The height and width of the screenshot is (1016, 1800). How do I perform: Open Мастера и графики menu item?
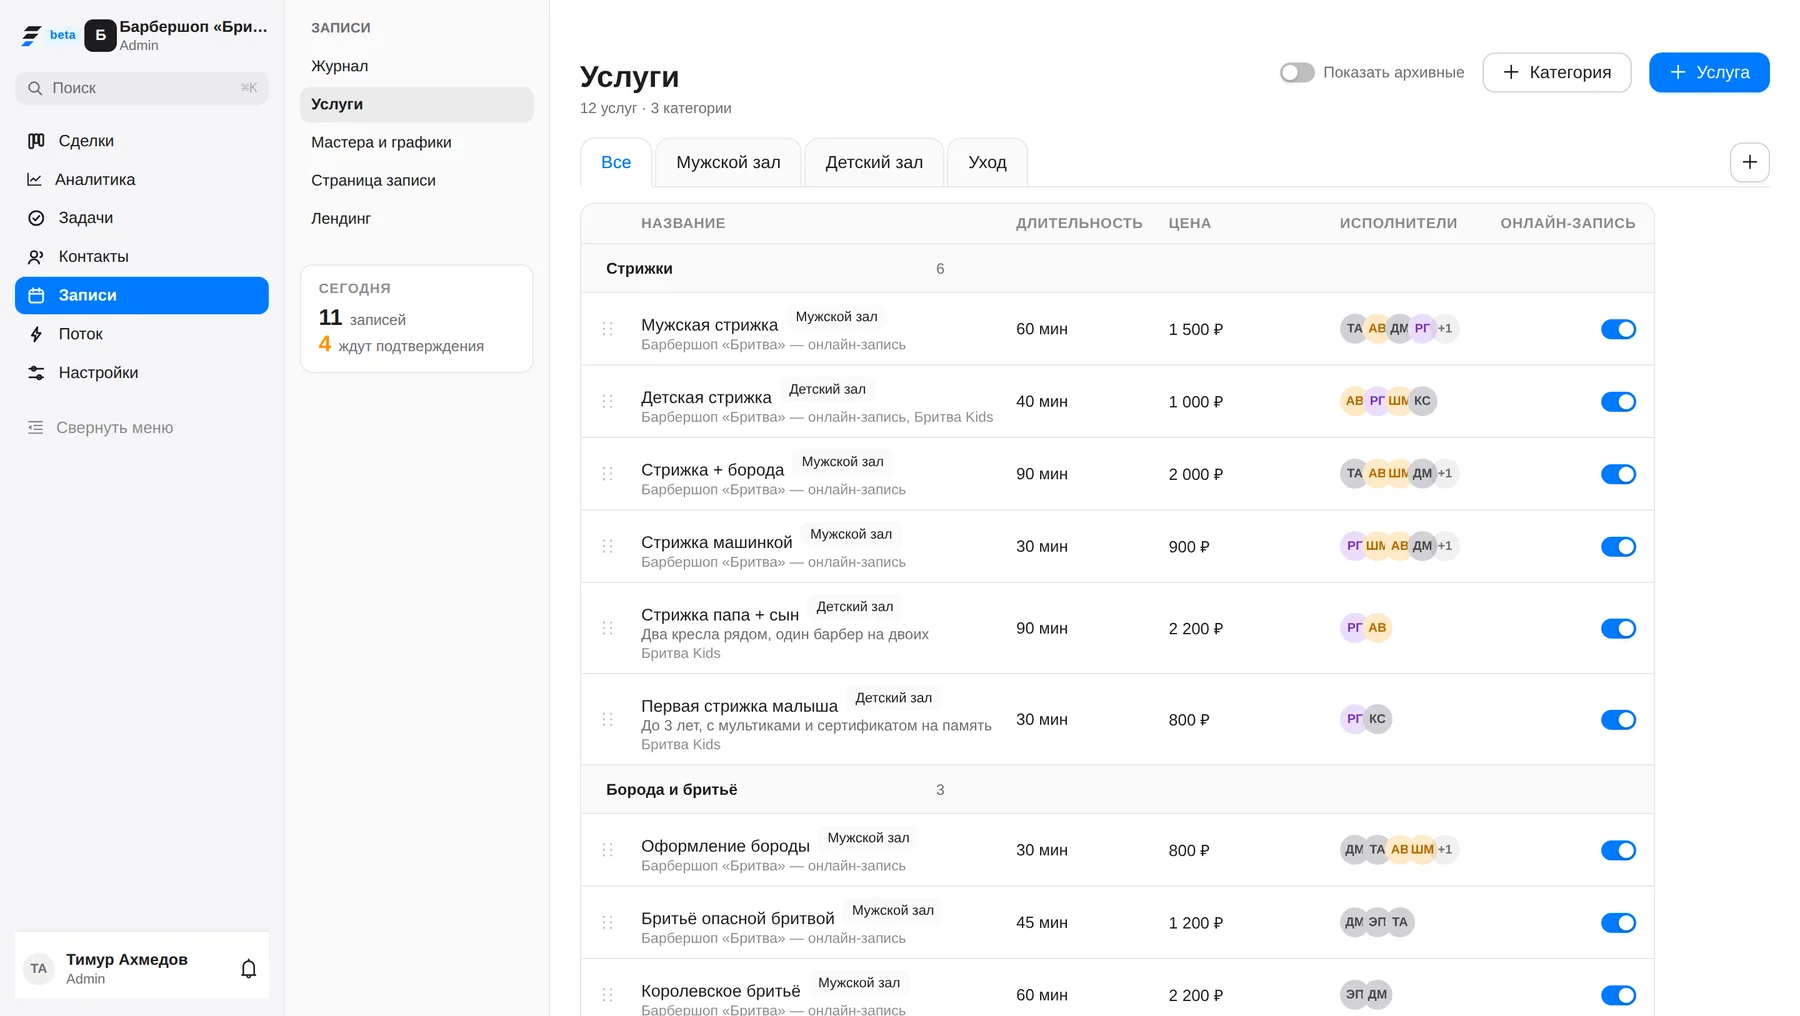coord(417,142)
